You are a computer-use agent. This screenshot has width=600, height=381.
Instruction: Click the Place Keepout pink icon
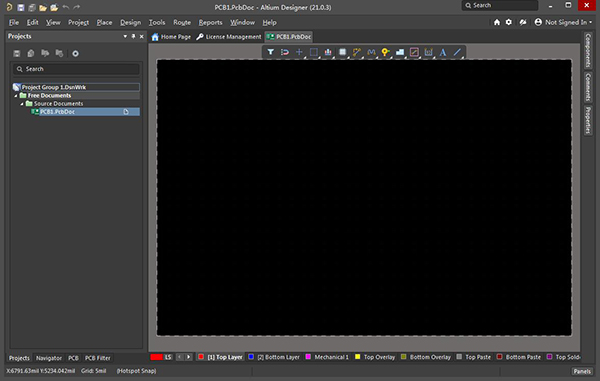(x=414, y=52)
